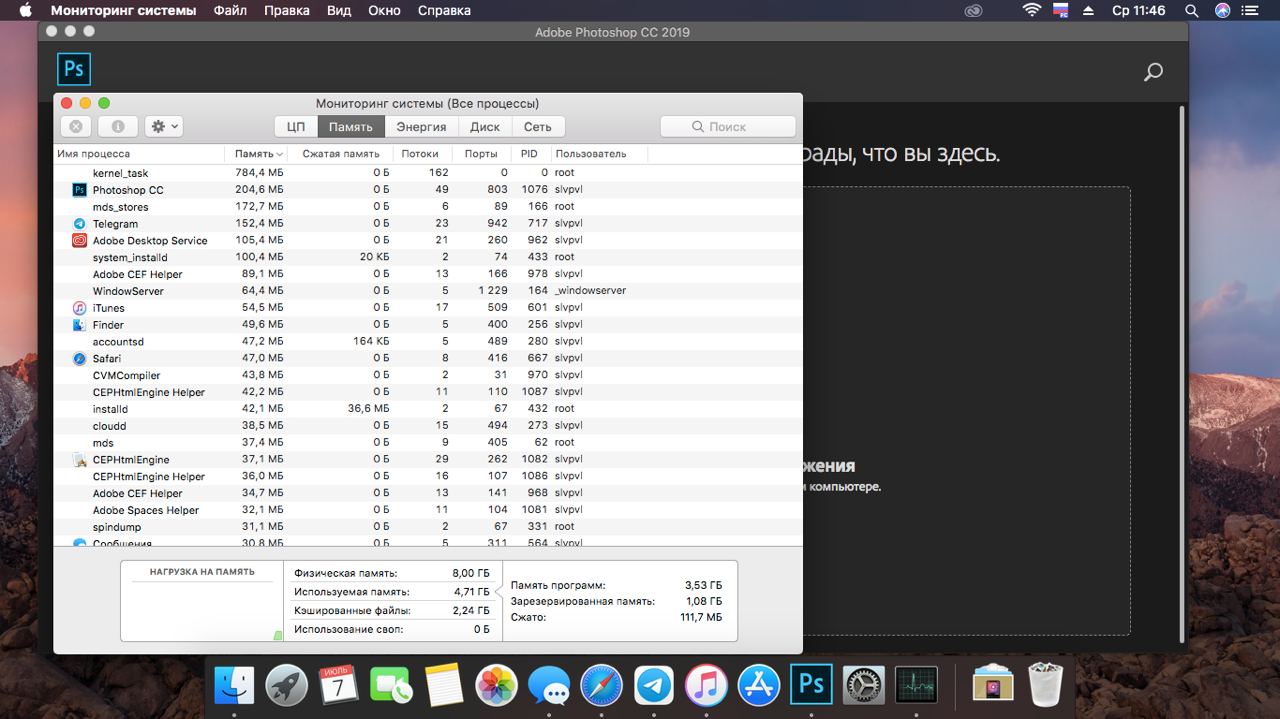
Task: Switch to the Энергия tab
Action: click(421, 126)
